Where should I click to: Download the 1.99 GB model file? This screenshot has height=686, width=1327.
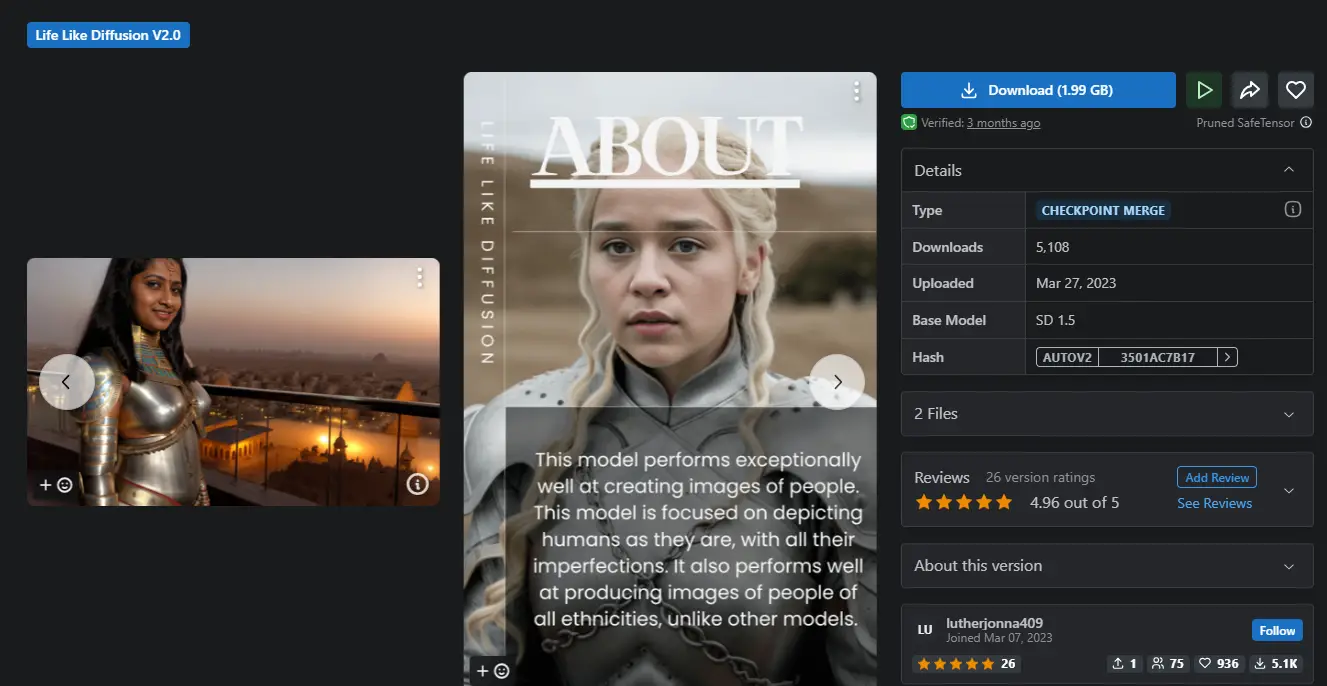1038,90
